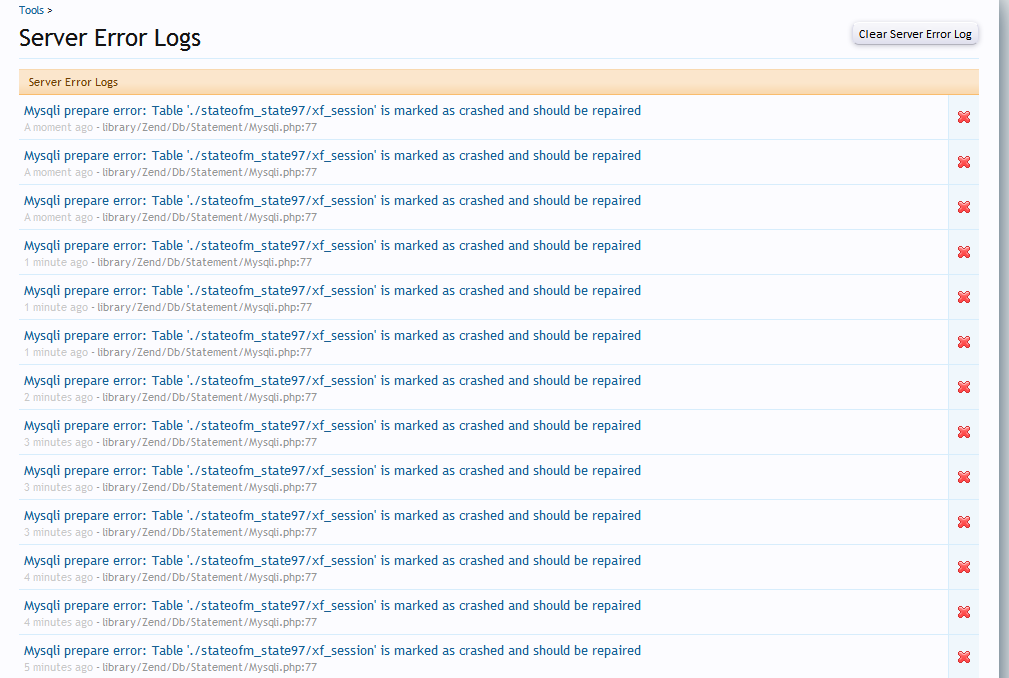Open the topmost Mysqli prepare error details

332,111
